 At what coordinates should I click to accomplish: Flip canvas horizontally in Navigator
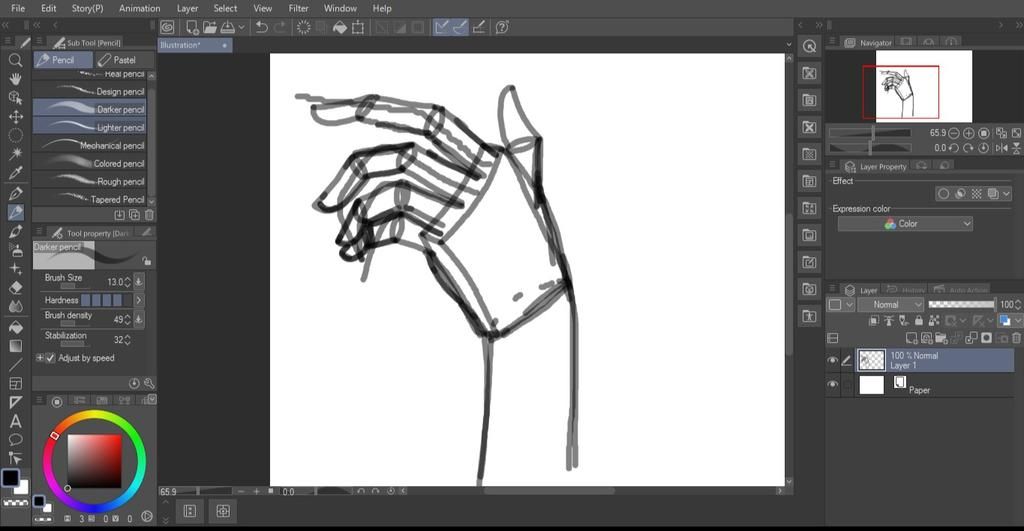pos(1002,148)
